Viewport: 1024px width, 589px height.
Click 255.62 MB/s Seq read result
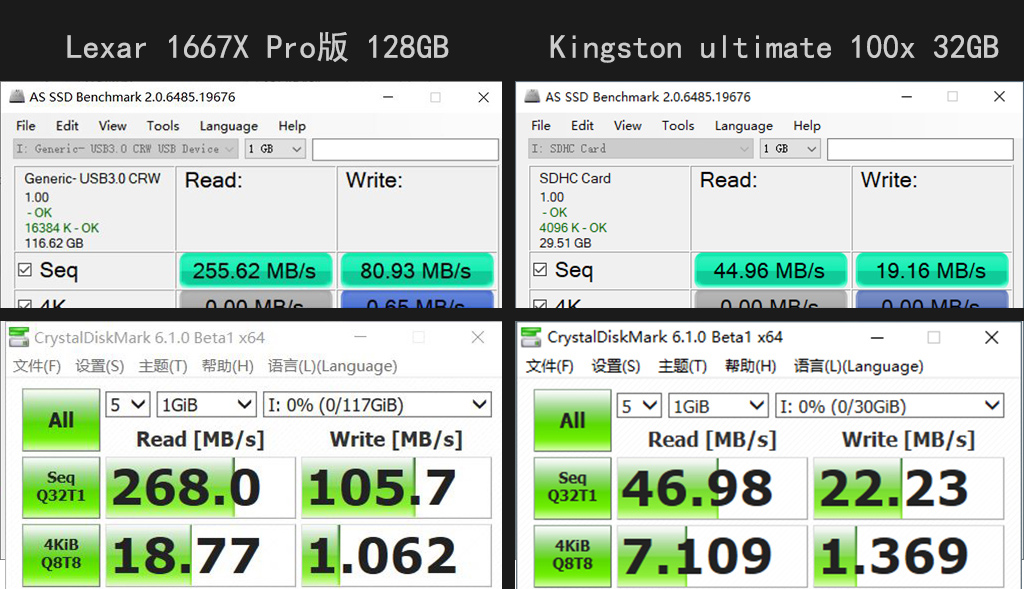point(255,270)
